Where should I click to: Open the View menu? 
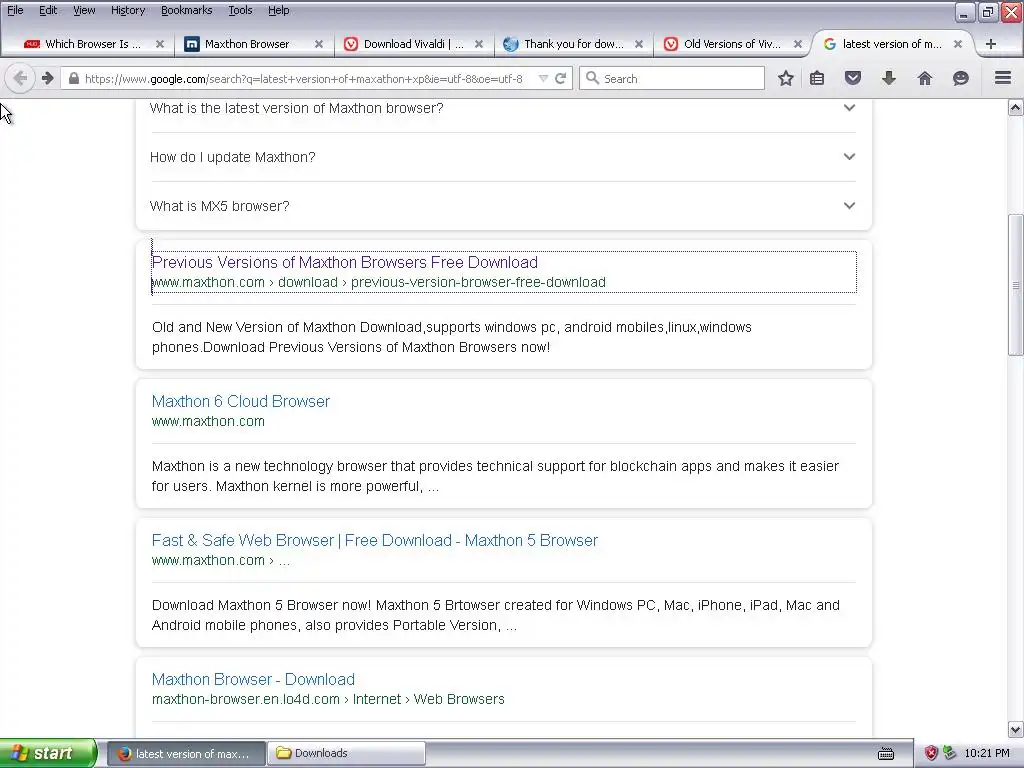(x=84, y=10)
